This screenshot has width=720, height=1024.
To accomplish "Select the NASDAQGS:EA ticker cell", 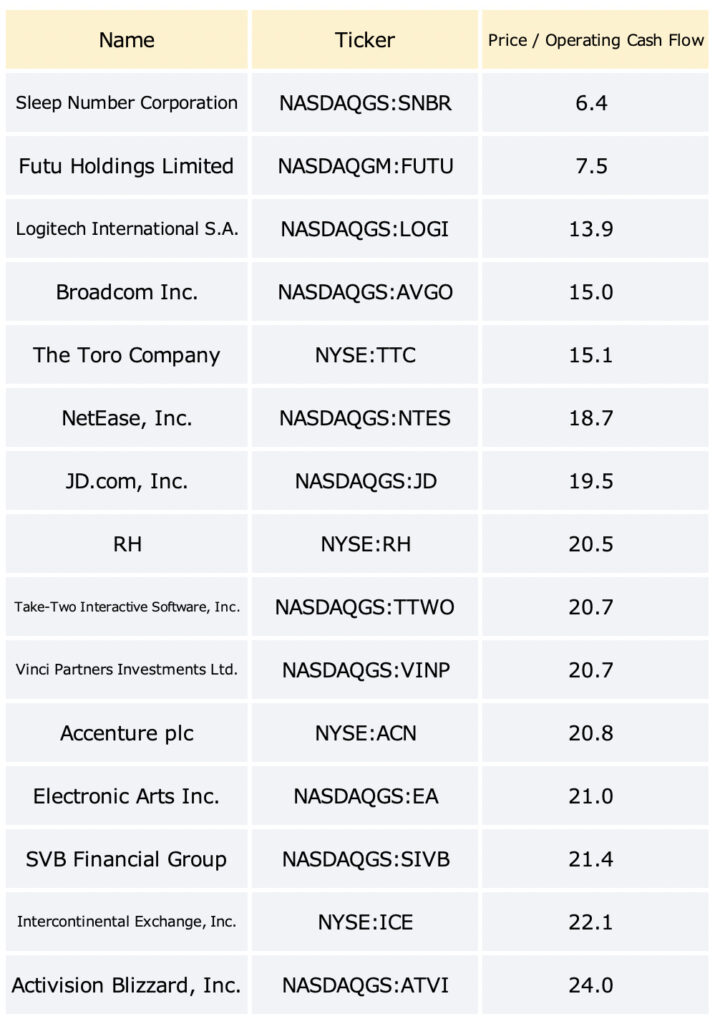I will pos(365,796).
